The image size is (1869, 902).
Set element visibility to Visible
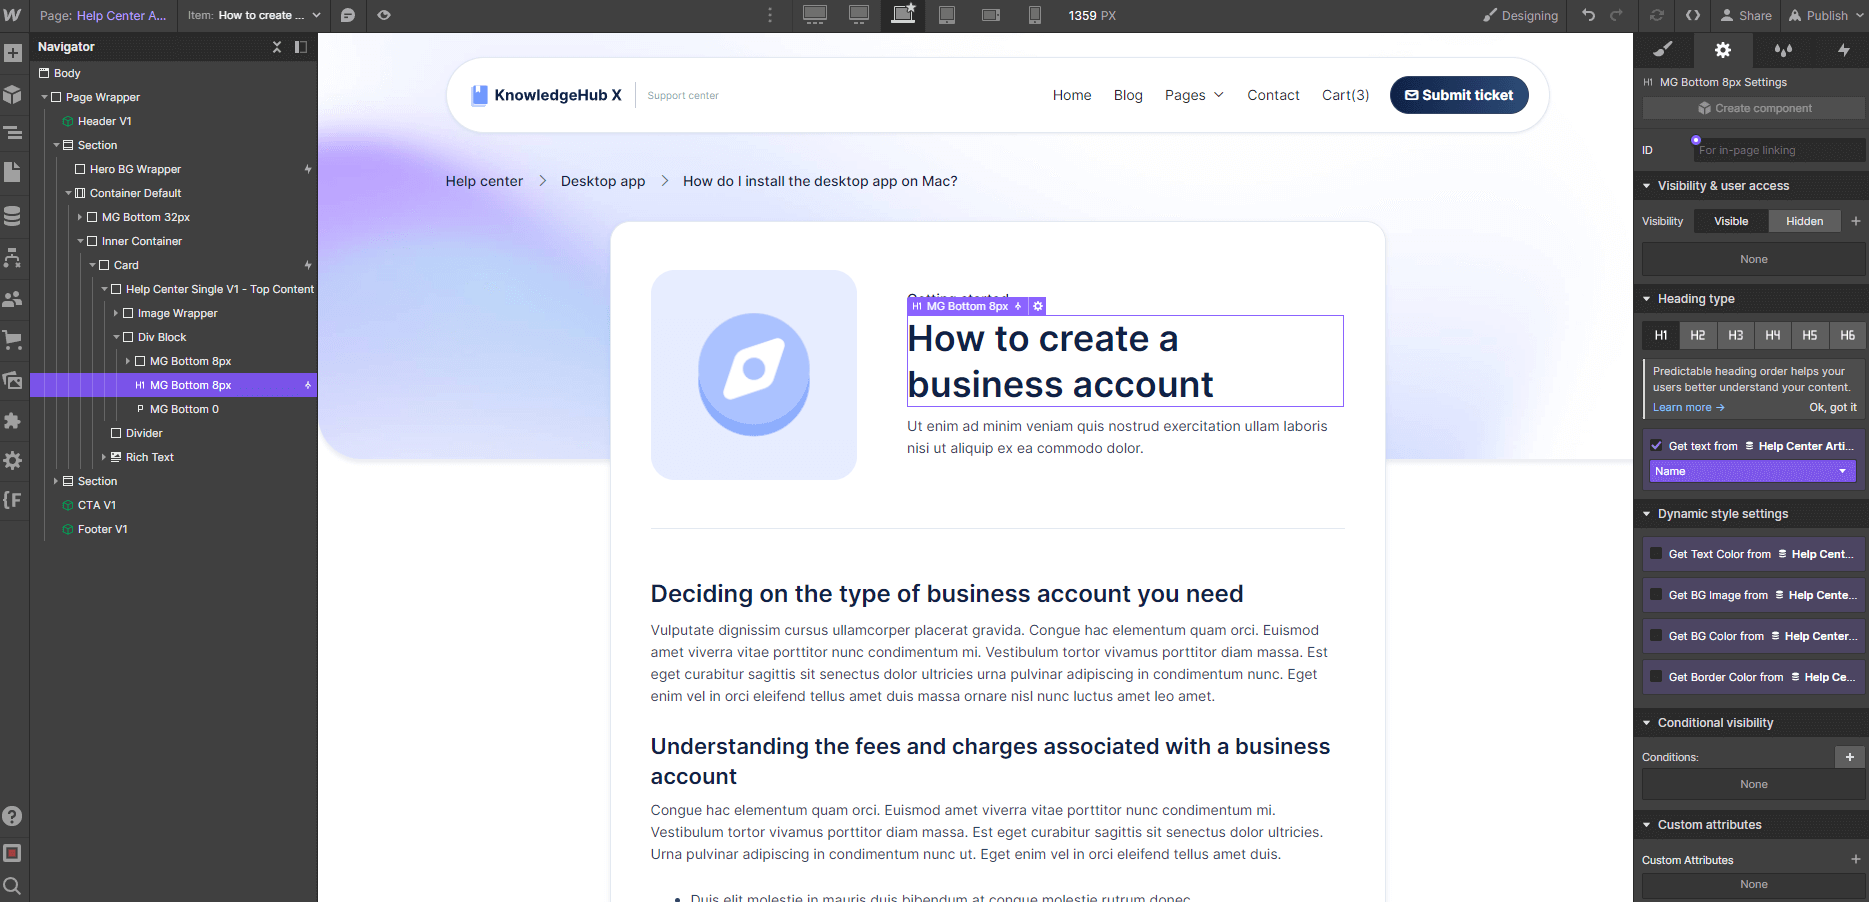tap(1730, 220)
